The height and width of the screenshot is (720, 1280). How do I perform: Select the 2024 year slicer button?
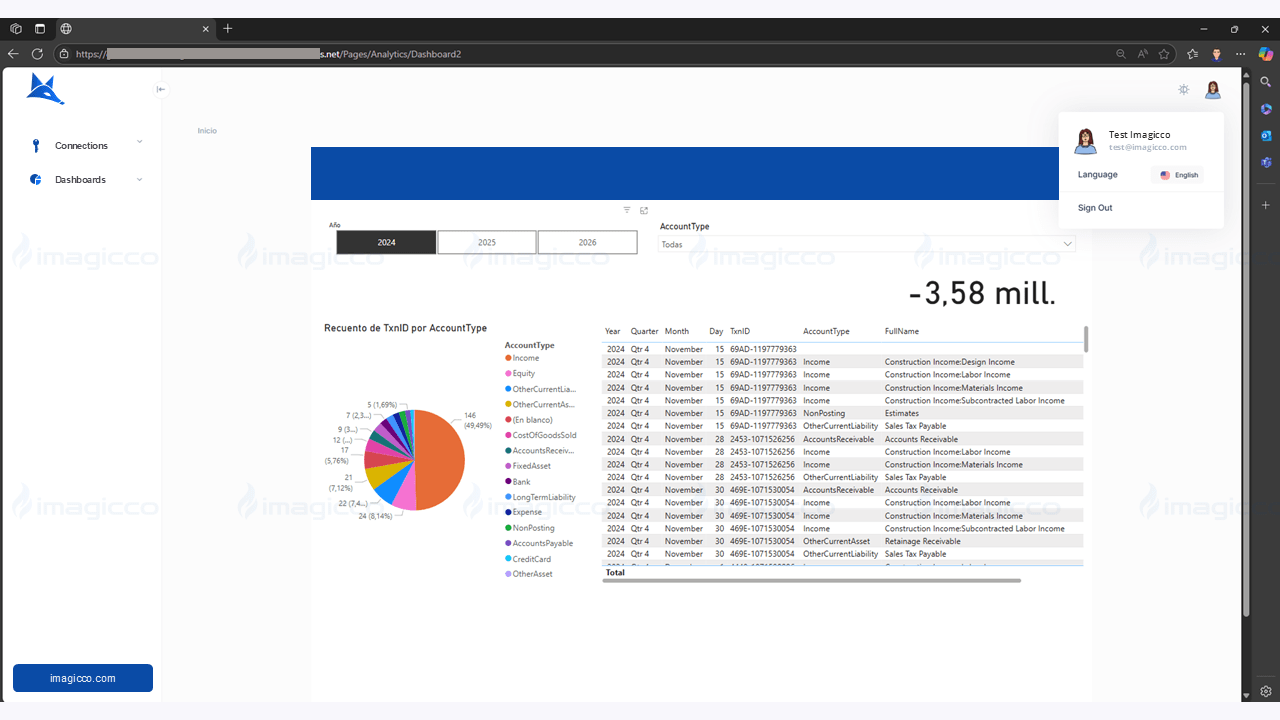386,242
